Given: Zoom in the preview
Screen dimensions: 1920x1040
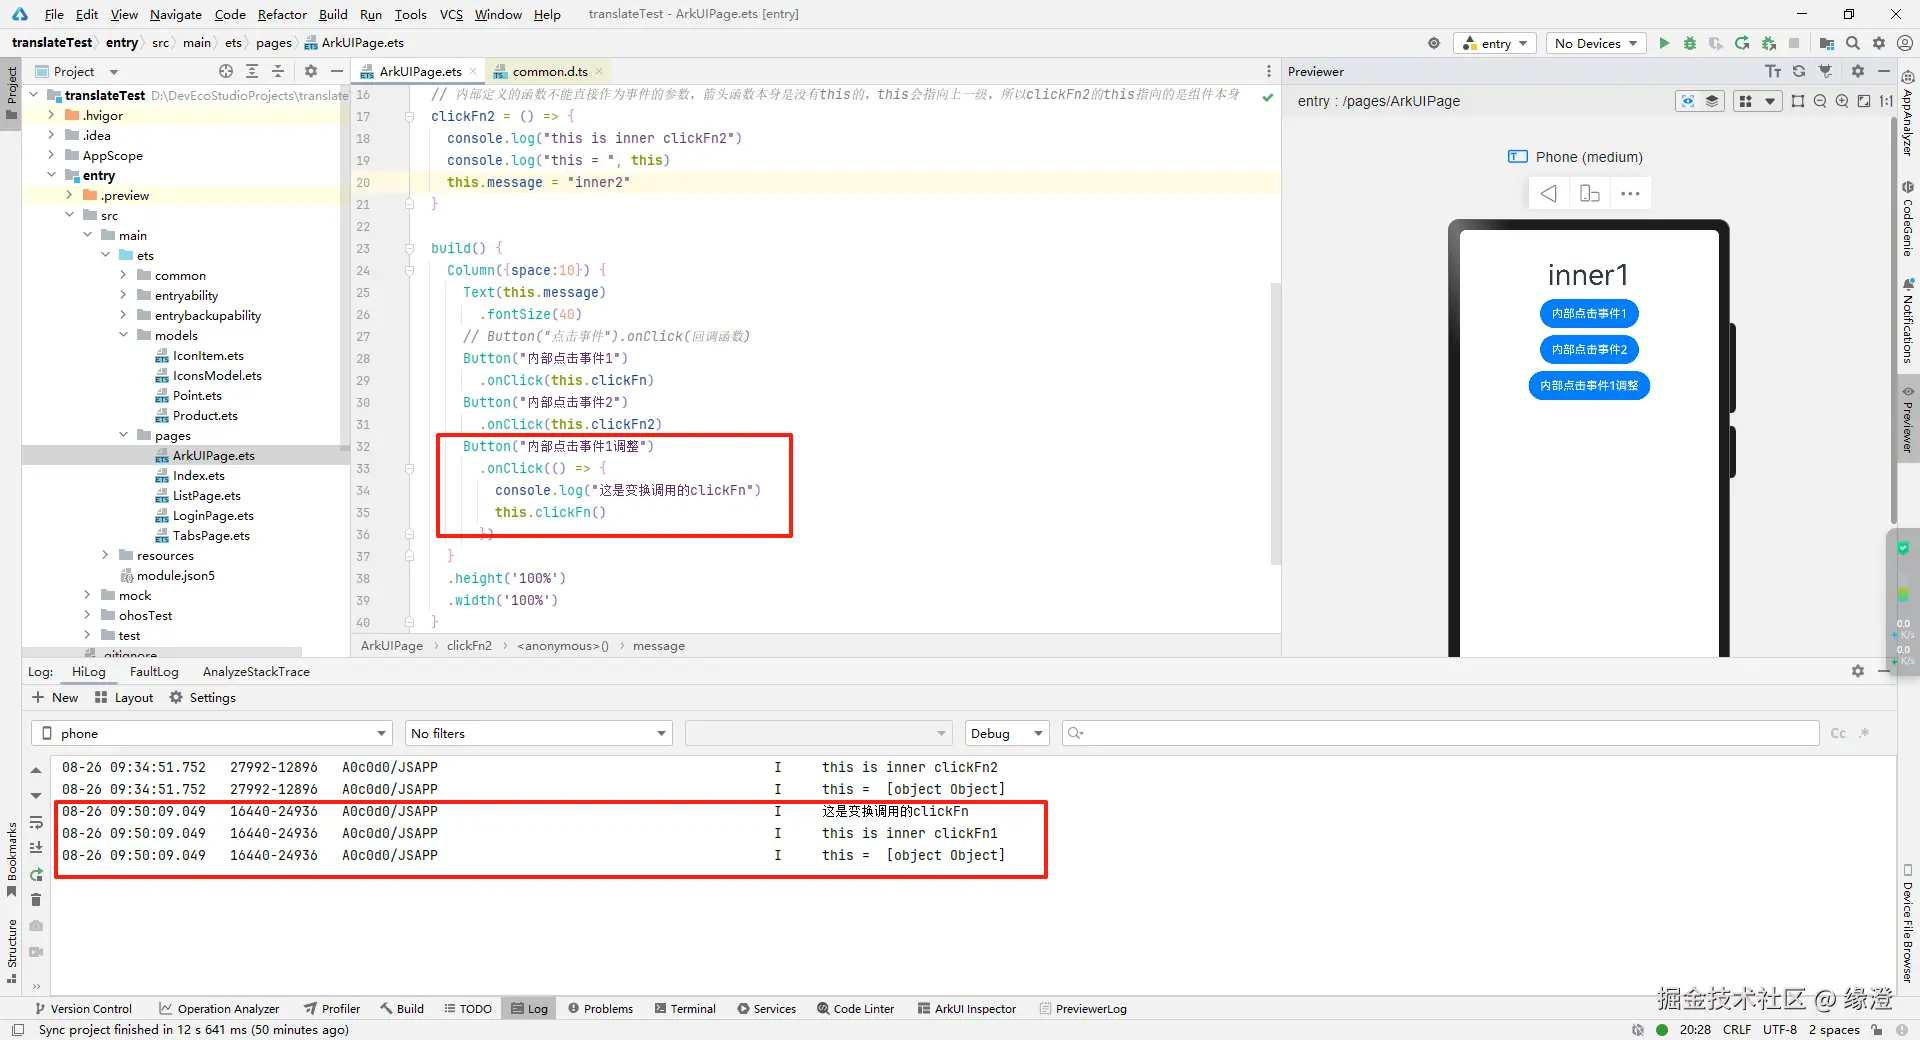Looking at the screenshot, I should 1842,101.
